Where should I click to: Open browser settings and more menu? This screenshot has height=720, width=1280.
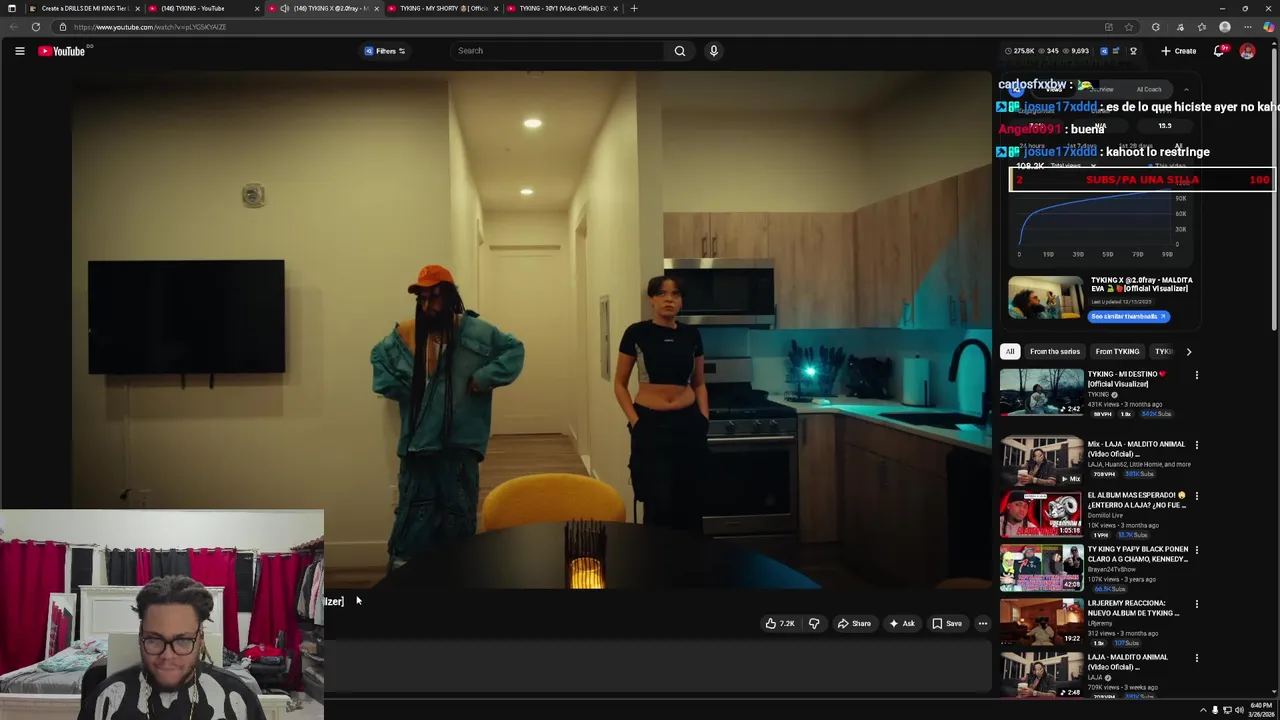coord(1247,27)
